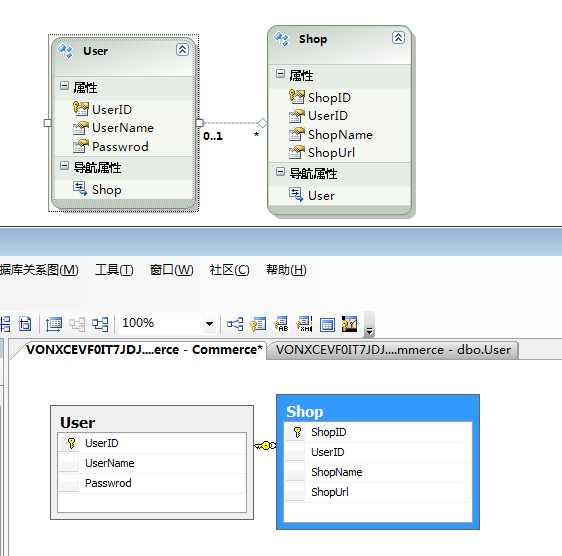Select the ShopUrl column in Shop table
The width and height of the screenshot is (562, 556).
click(330, 492)
